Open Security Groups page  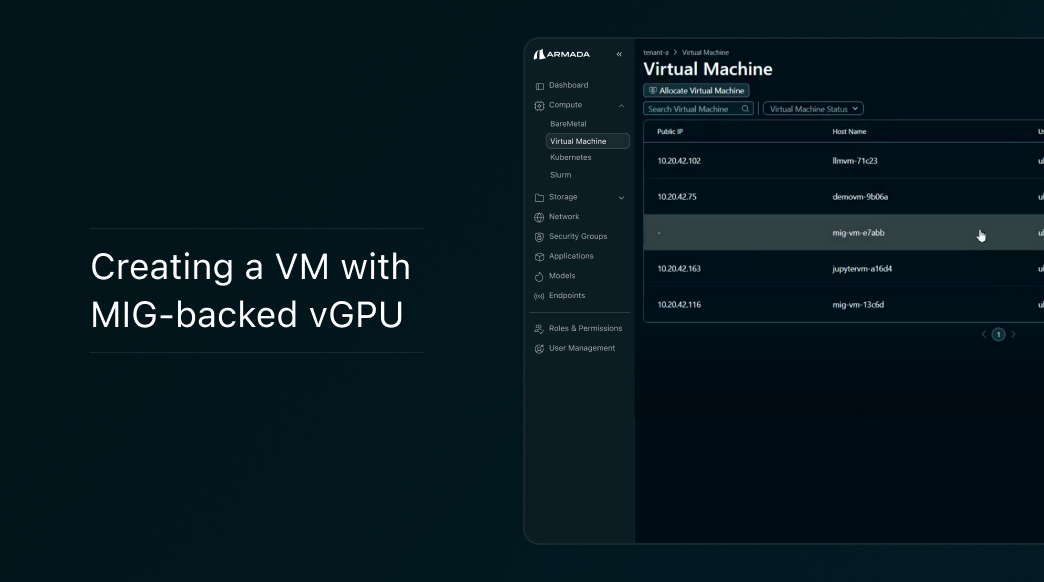578,236
